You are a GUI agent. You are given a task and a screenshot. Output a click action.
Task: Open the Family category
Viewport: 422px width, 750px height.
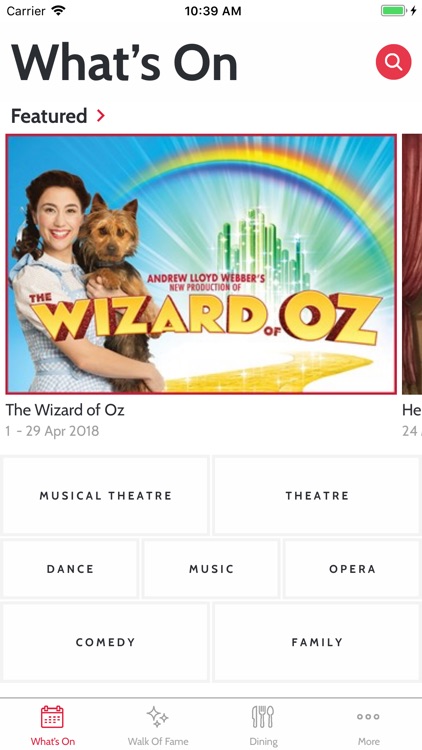coord(317,642)
